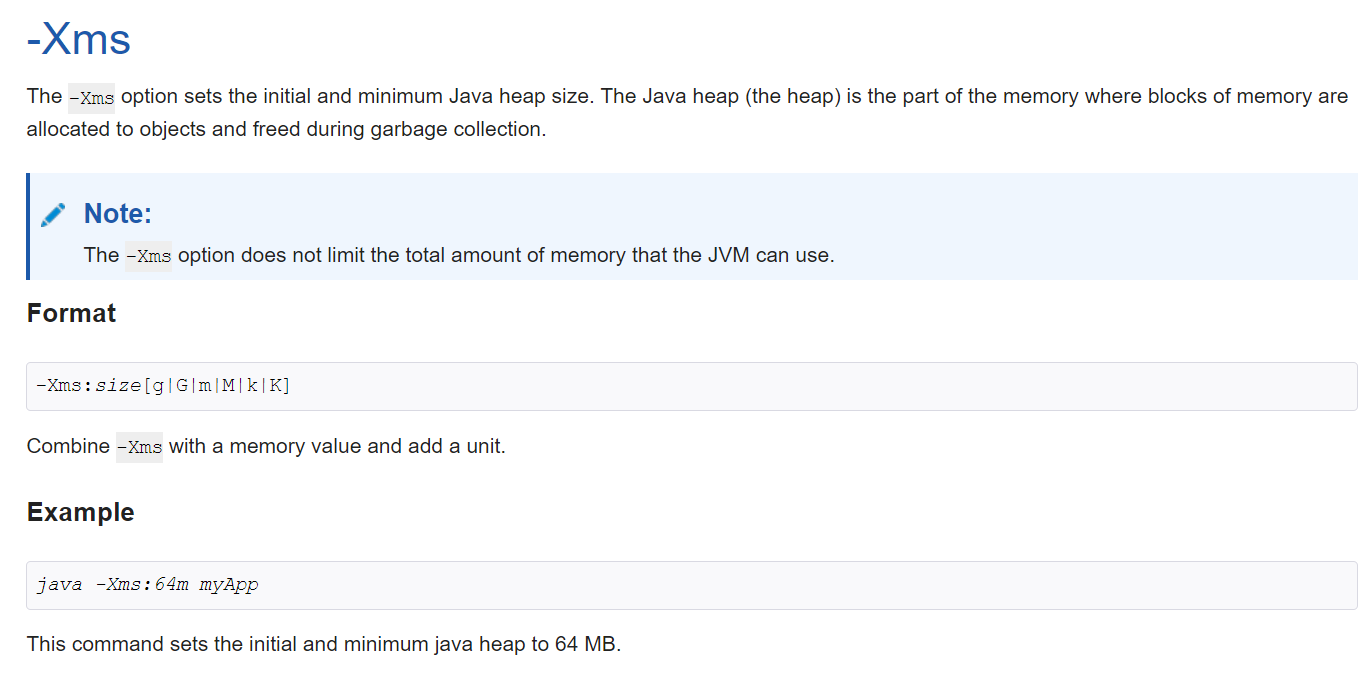
Task: Click the Note: heading text
Action: [x=118, y=213]
